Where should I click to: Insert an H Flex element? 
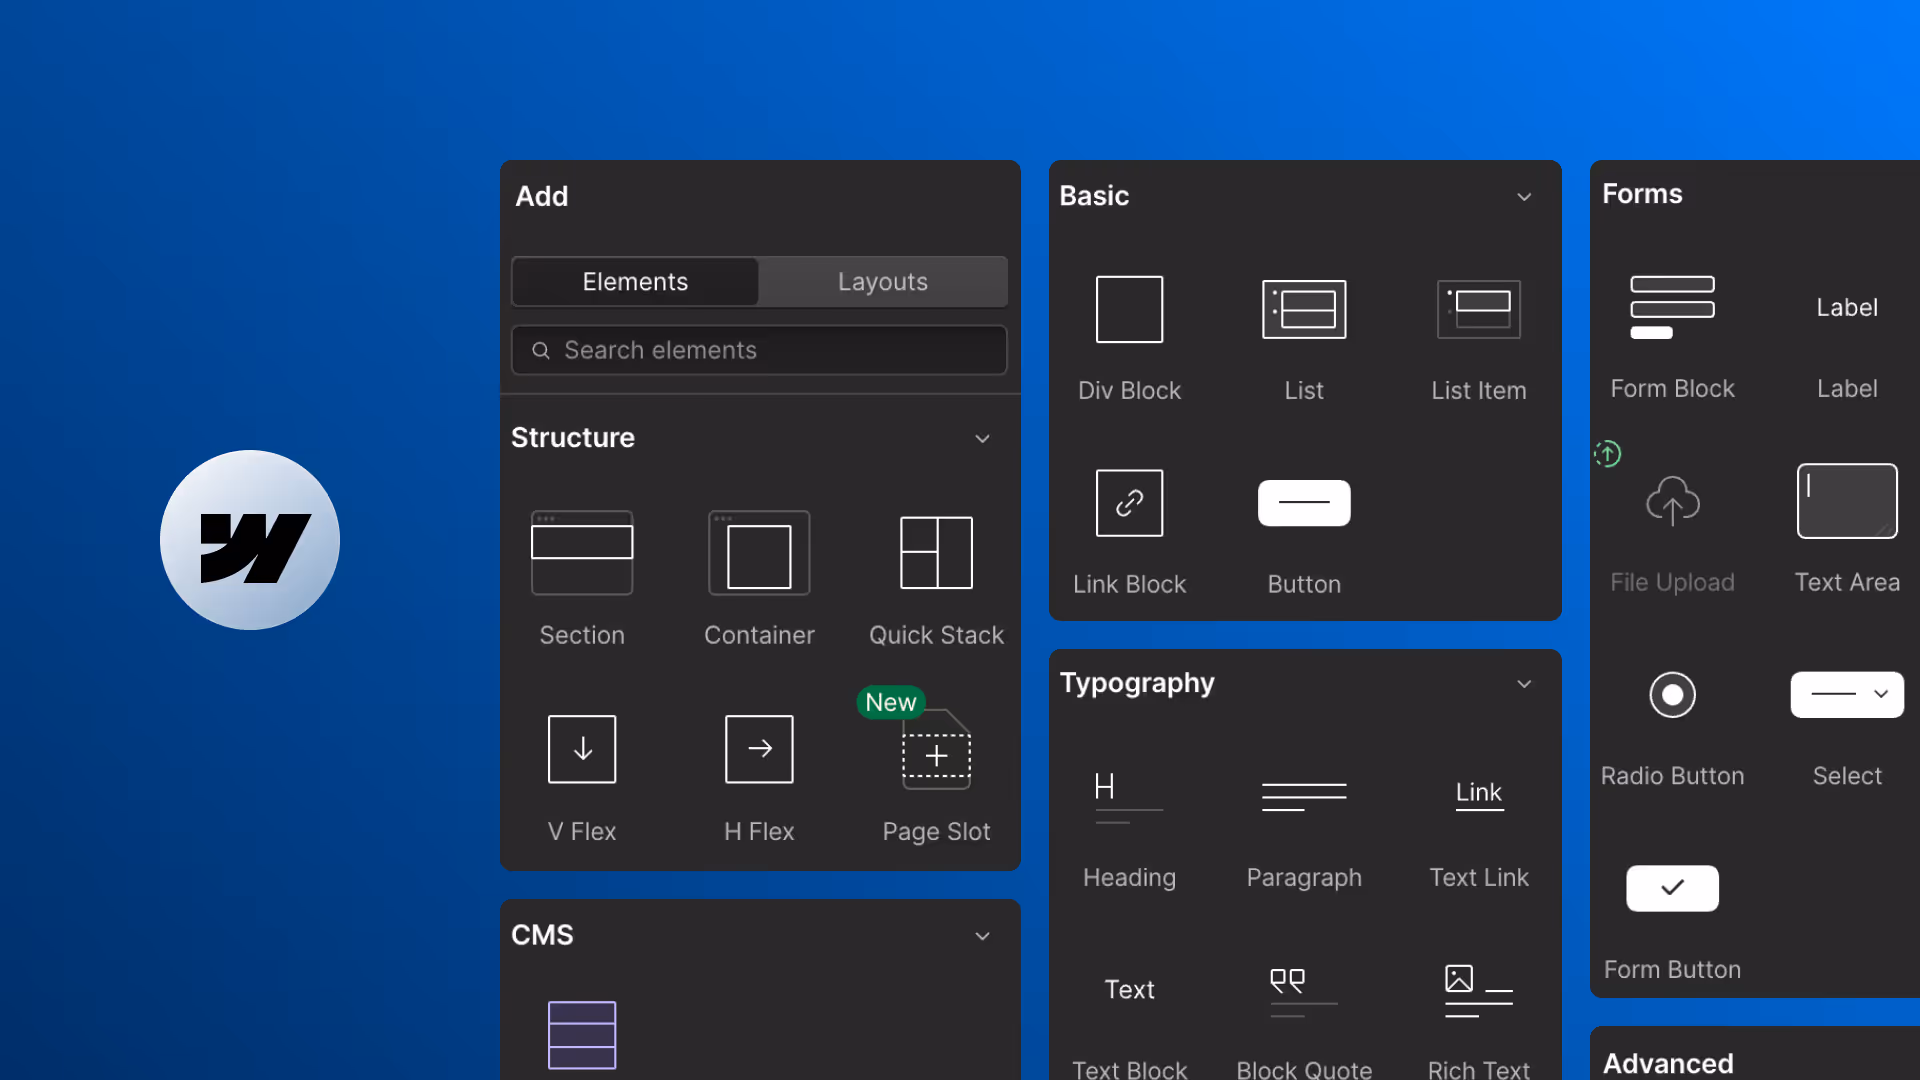pyautogui.click(x=759, y=749)
